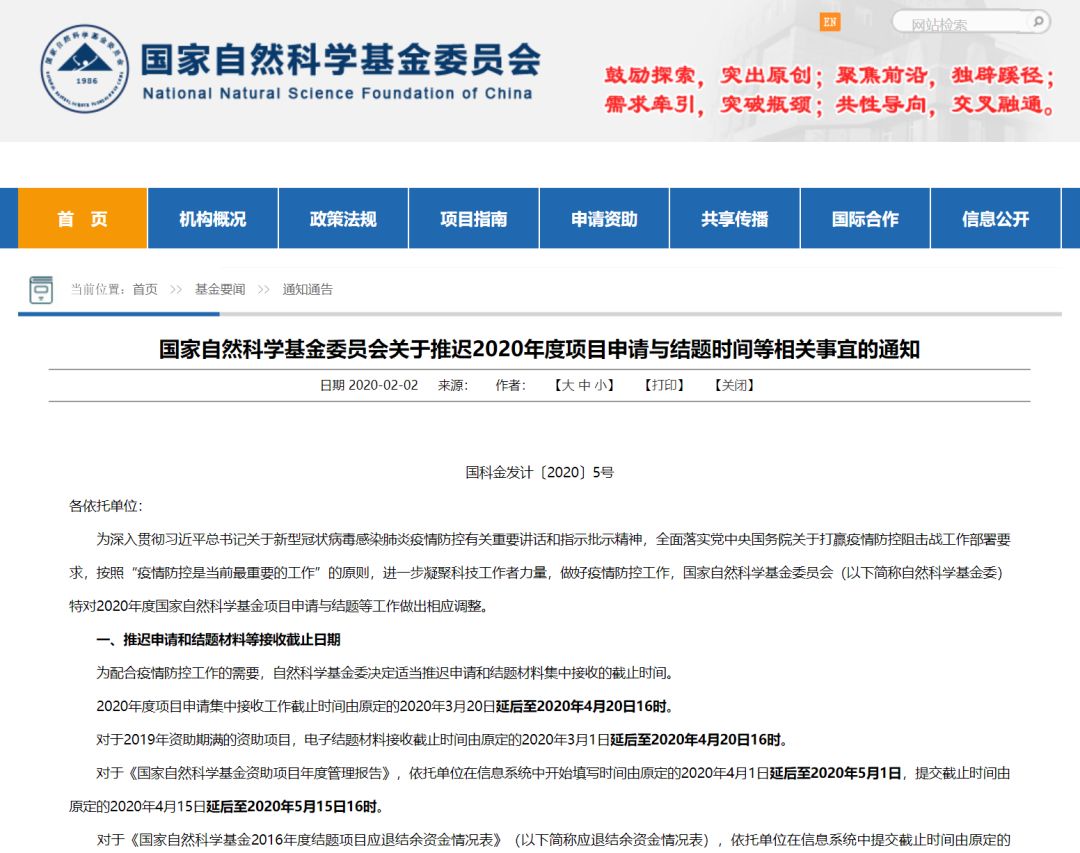Click the document number 国科金发计〔2020〕5号

[x=539, y=473]
